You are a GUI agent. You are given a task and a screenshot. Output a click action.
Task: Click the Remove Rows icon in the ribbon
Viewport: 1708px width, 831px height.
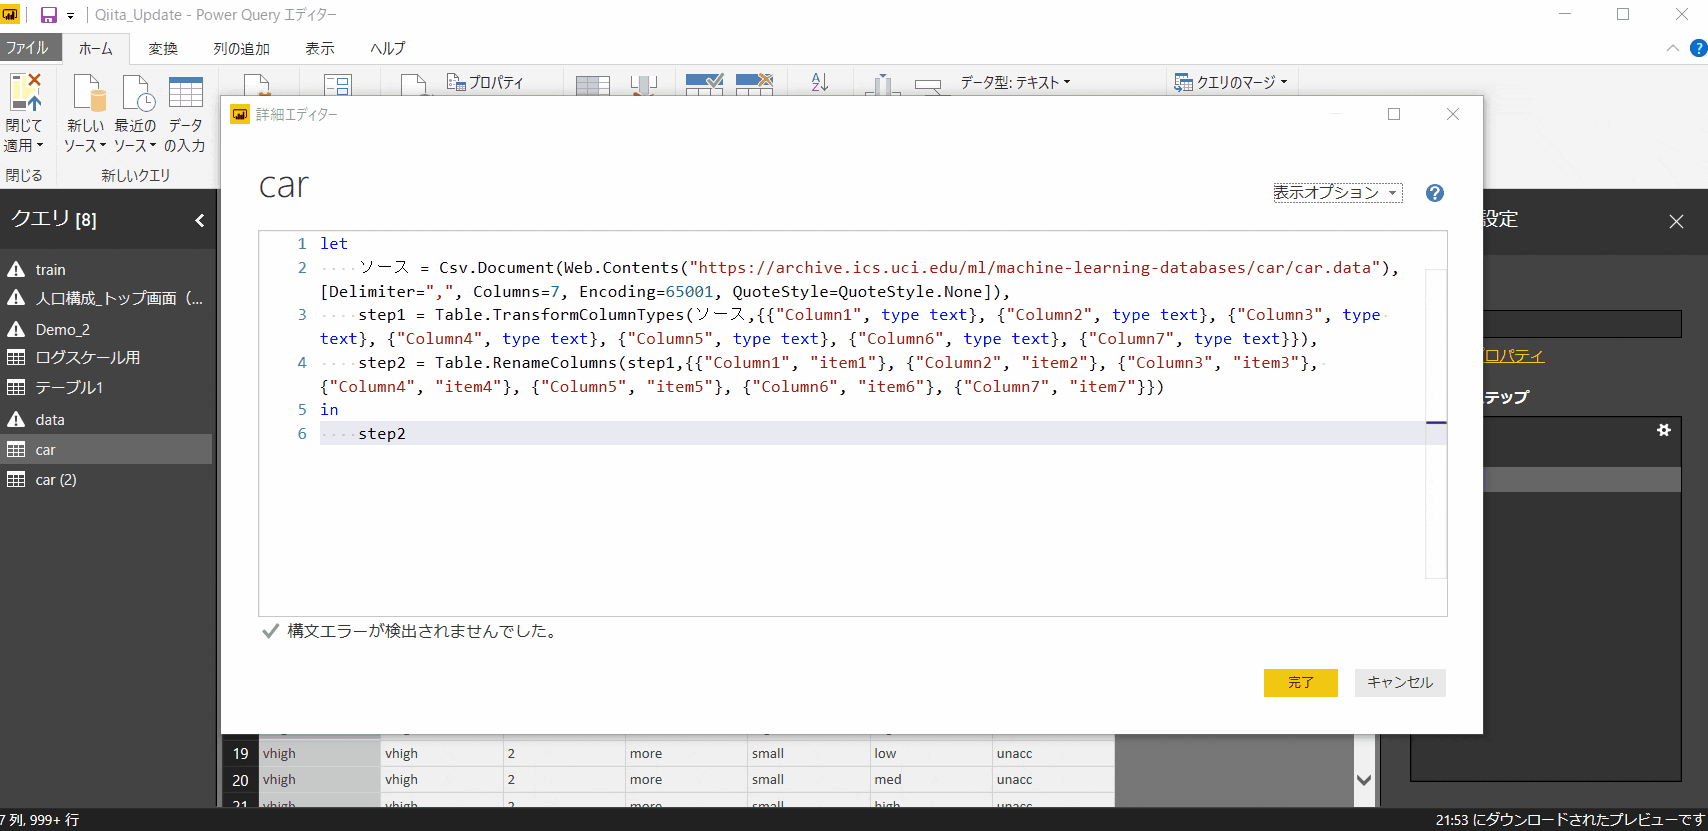pyautogui.click(x=754, y=84)
